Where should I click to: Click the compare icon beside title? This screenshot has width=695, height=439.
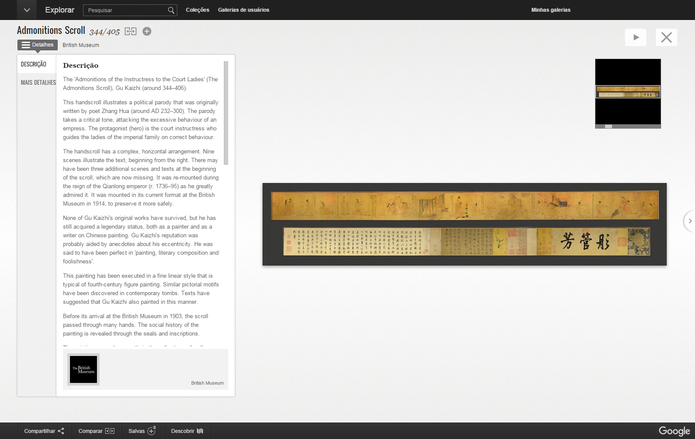(130, 31)
